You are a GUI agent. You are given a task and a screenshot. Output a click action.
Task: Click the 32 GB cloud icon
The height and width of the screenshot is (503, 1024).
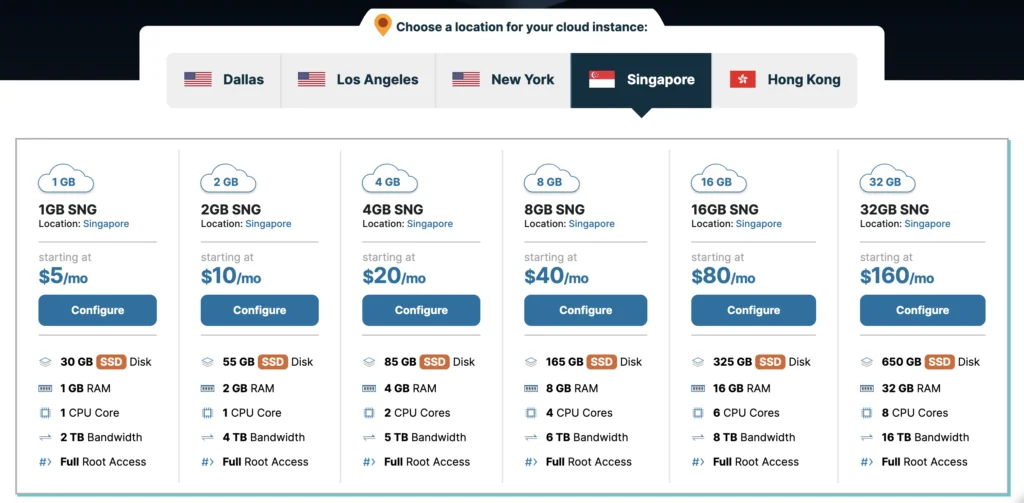pos(888,178)
